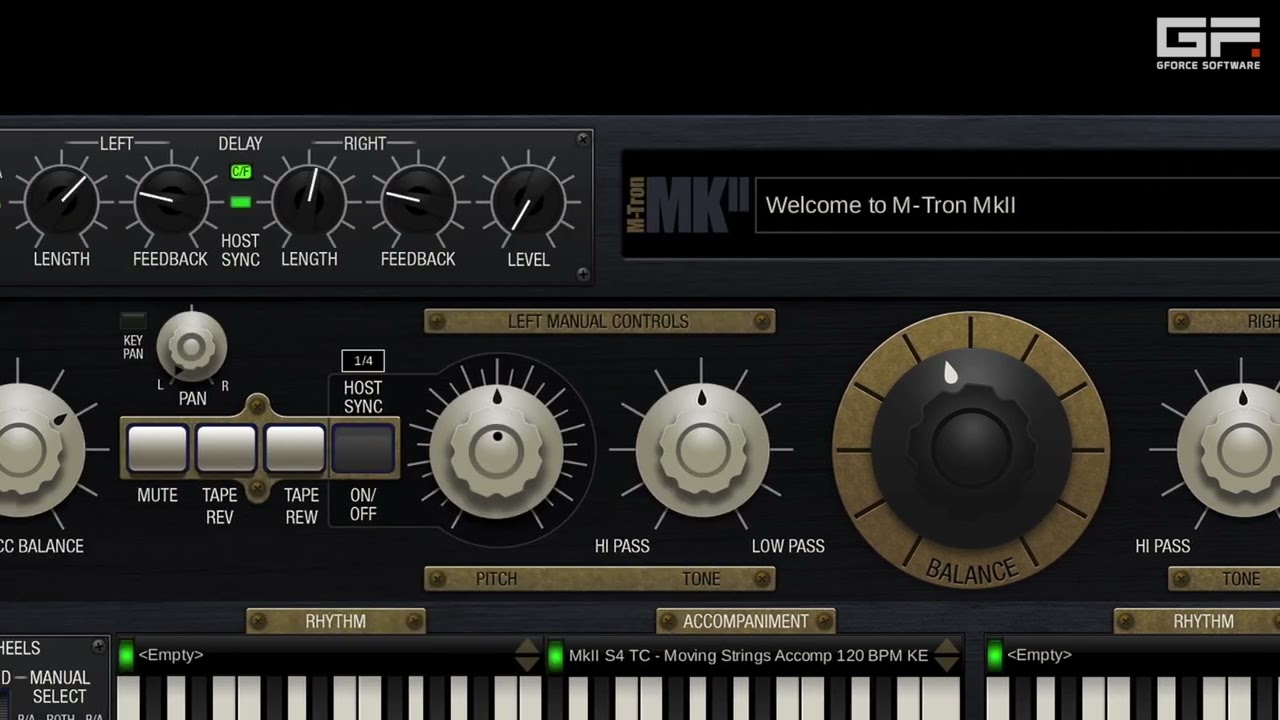Adjust the Right delay Length knob
1280x720 pixels.
(x=309, y=199)
